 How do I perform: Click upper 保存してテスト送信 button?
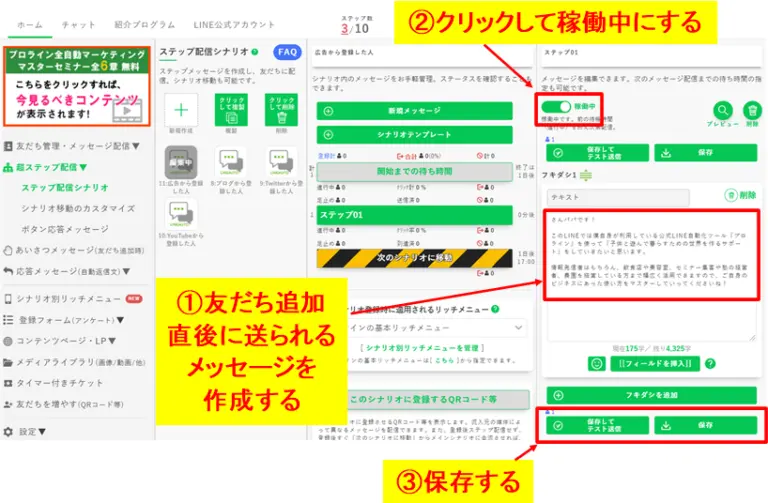click(598, 153)
